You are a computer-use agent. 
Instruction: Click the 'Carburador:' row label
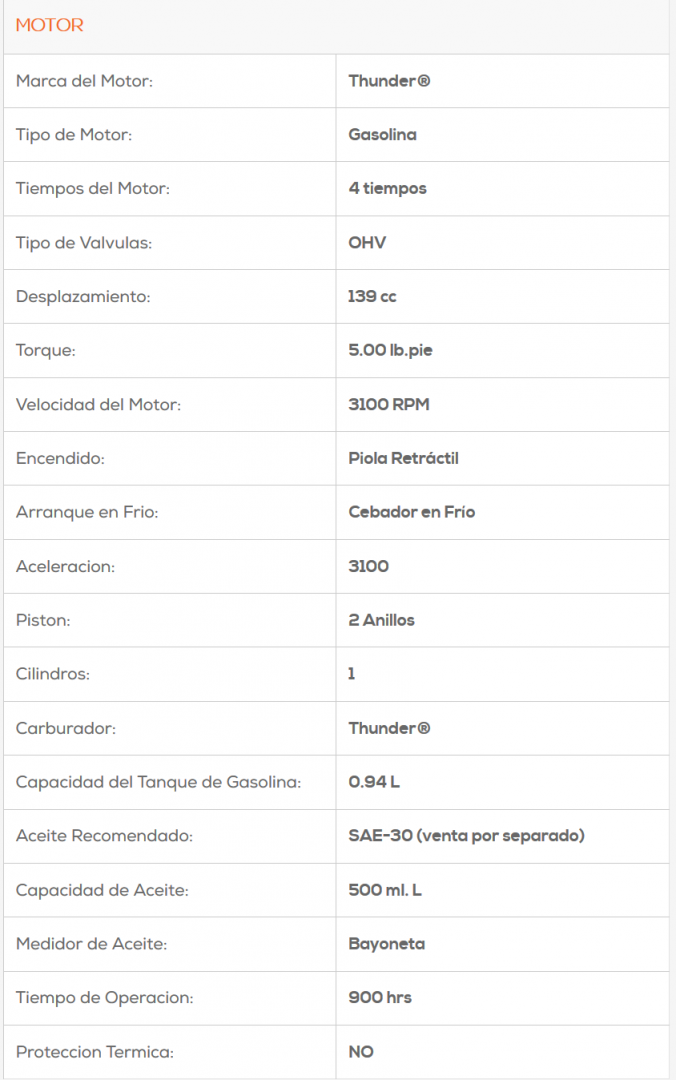(66, 729)
